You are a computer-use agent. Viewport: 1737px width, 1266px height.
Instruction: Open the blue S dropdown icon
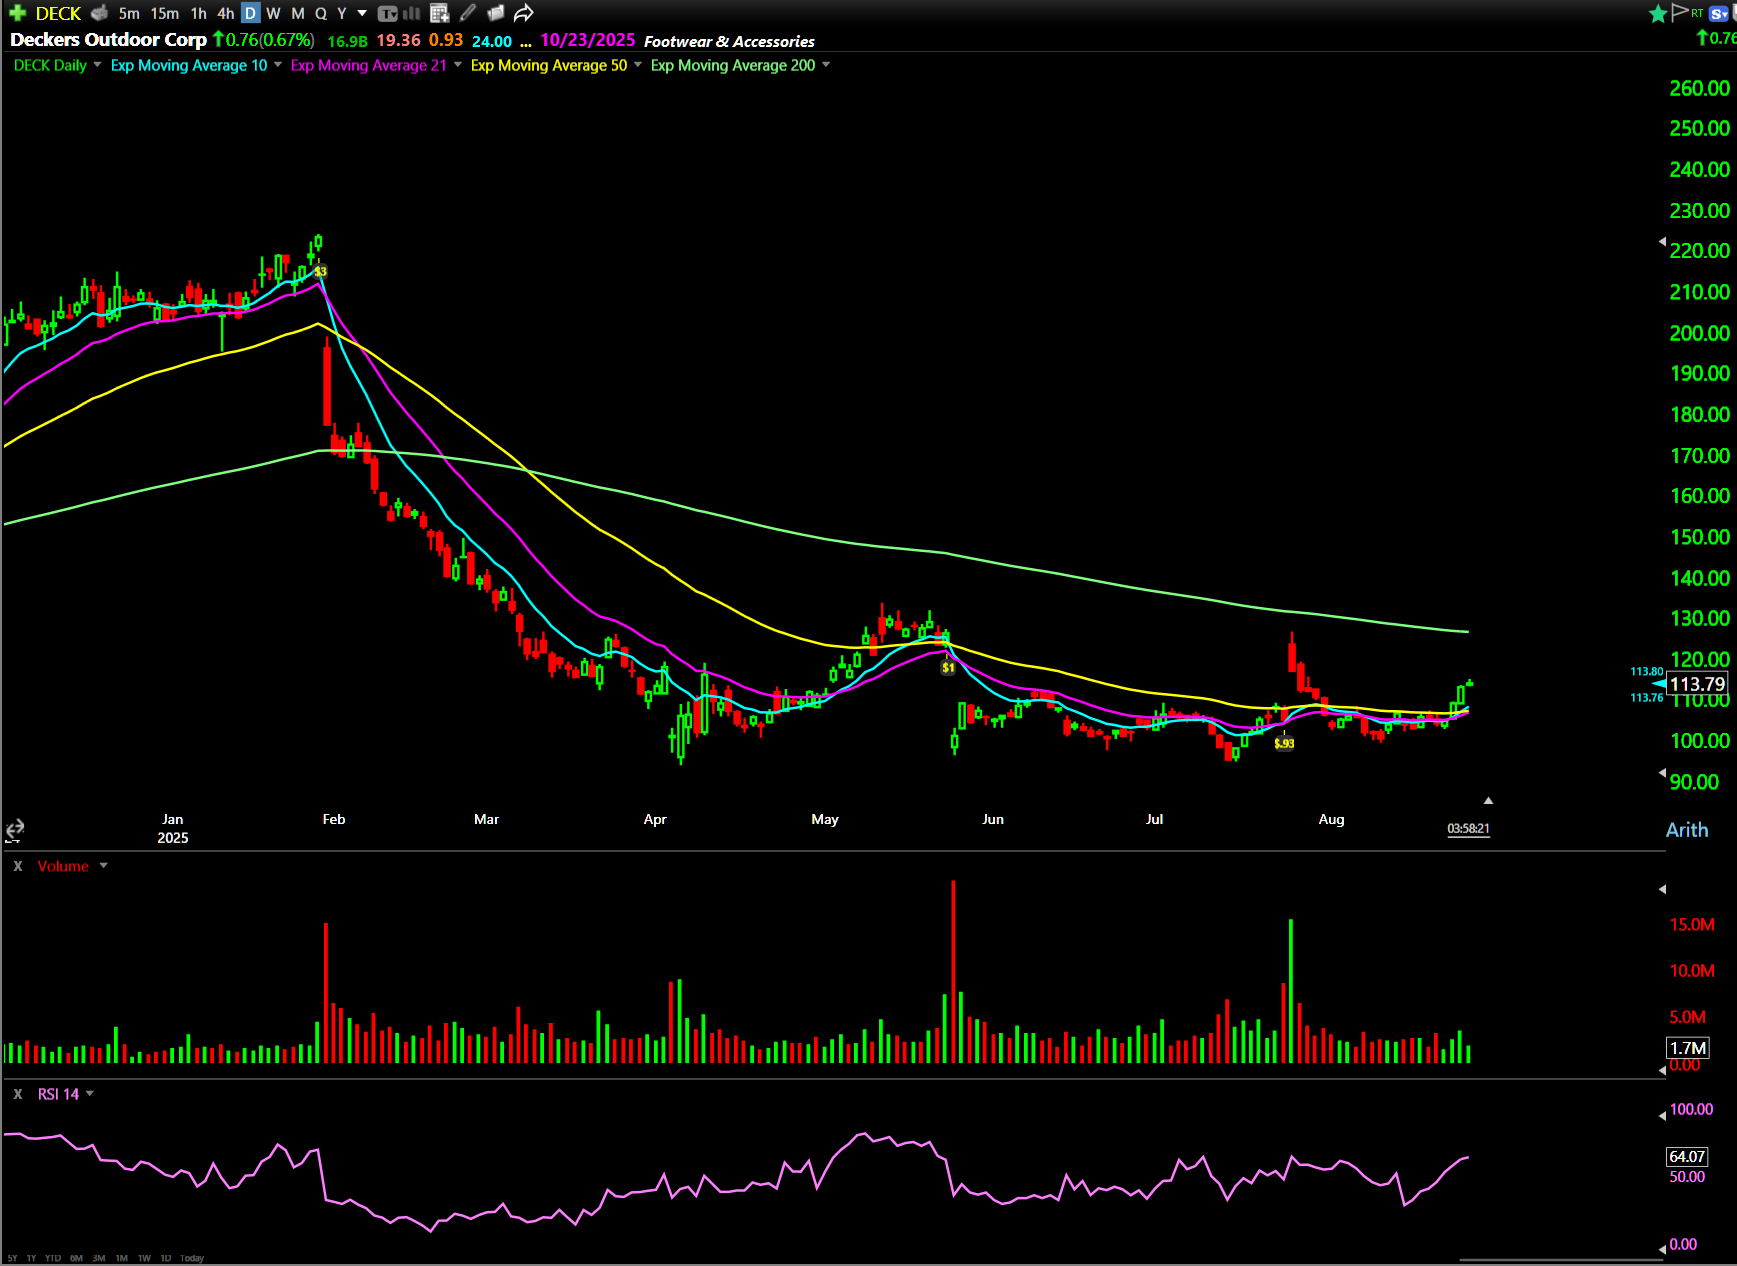tap(1720, 13)
